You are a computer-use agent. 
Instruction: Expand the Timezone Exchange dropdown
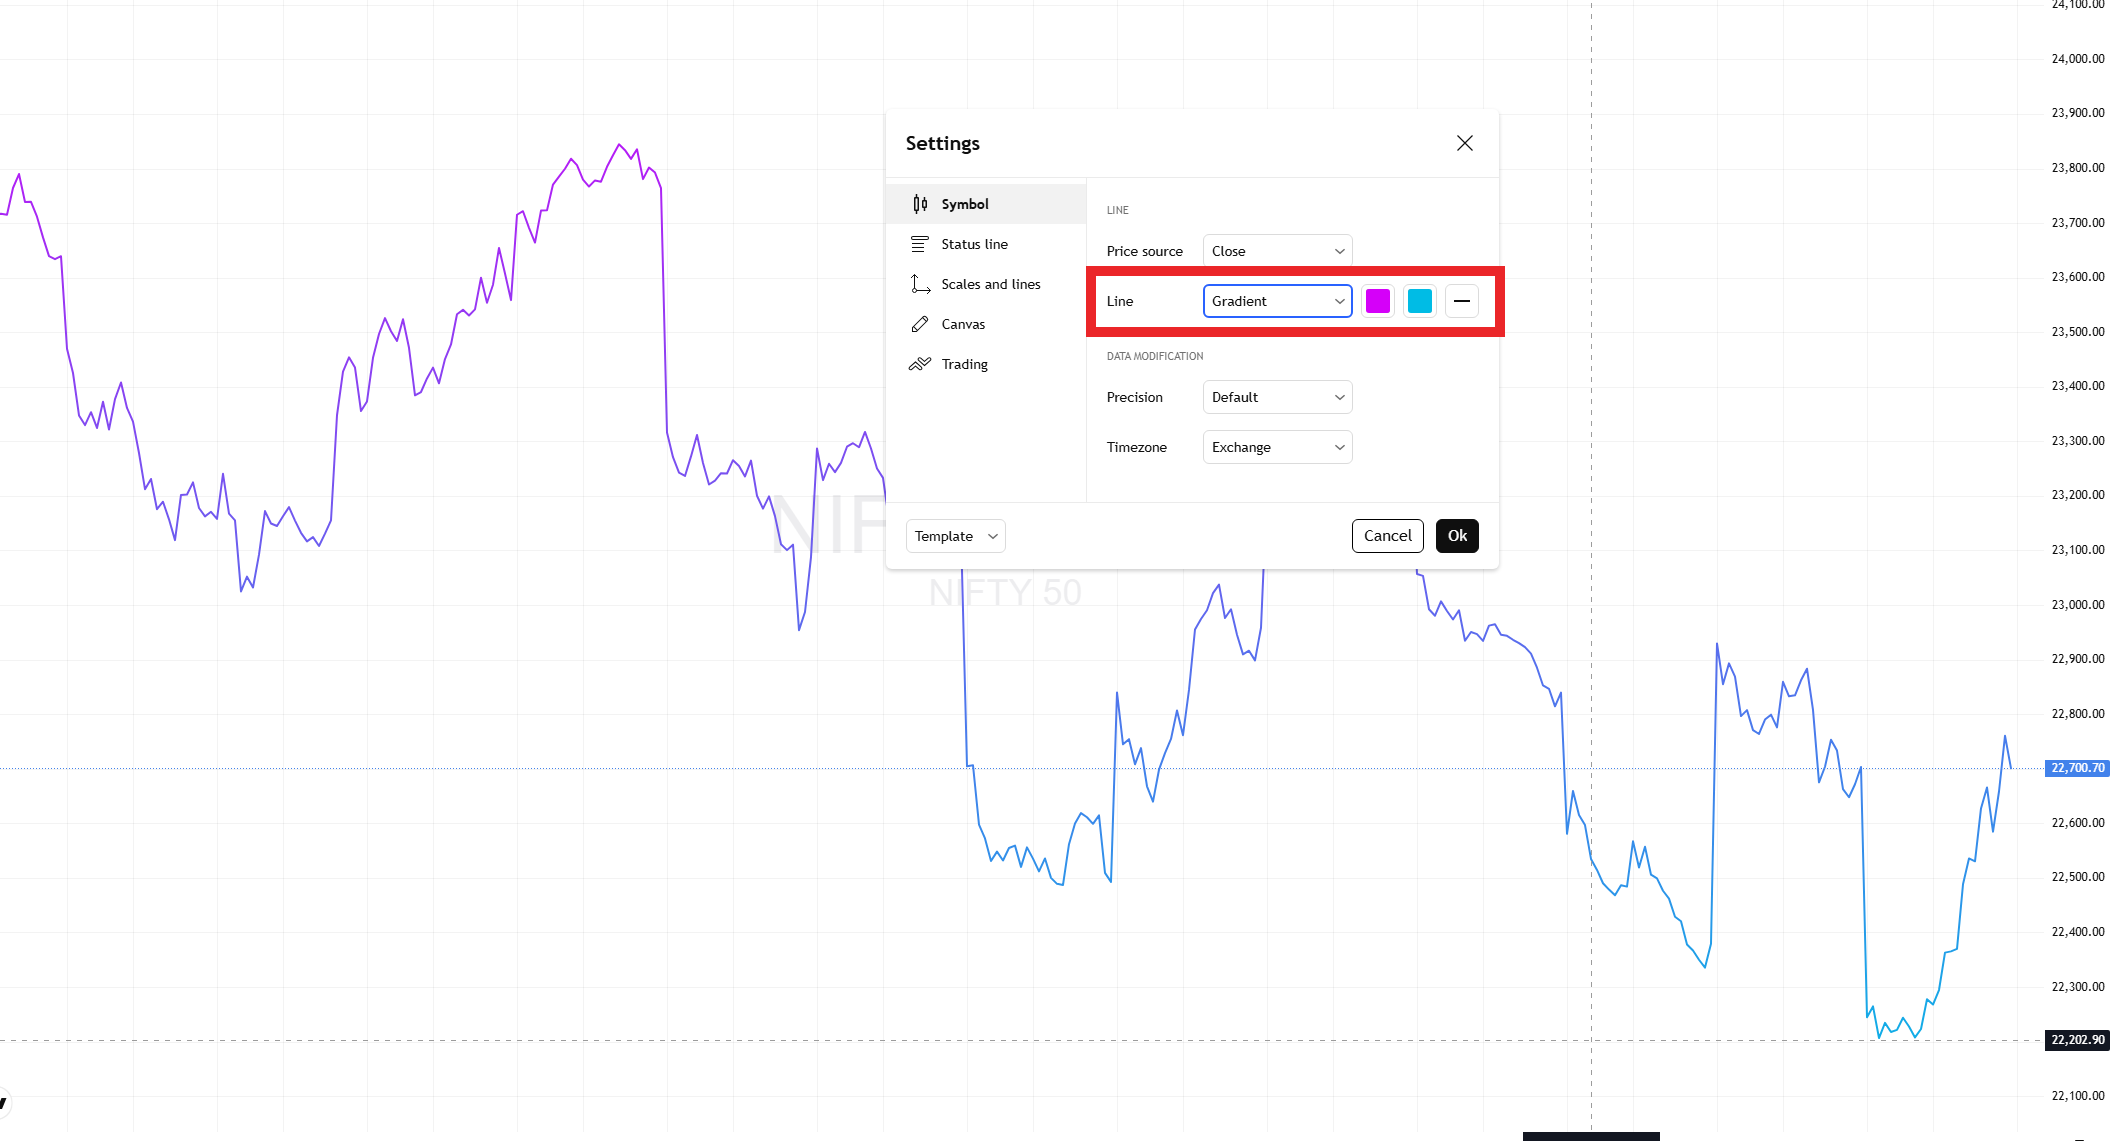click(1277, 447)
